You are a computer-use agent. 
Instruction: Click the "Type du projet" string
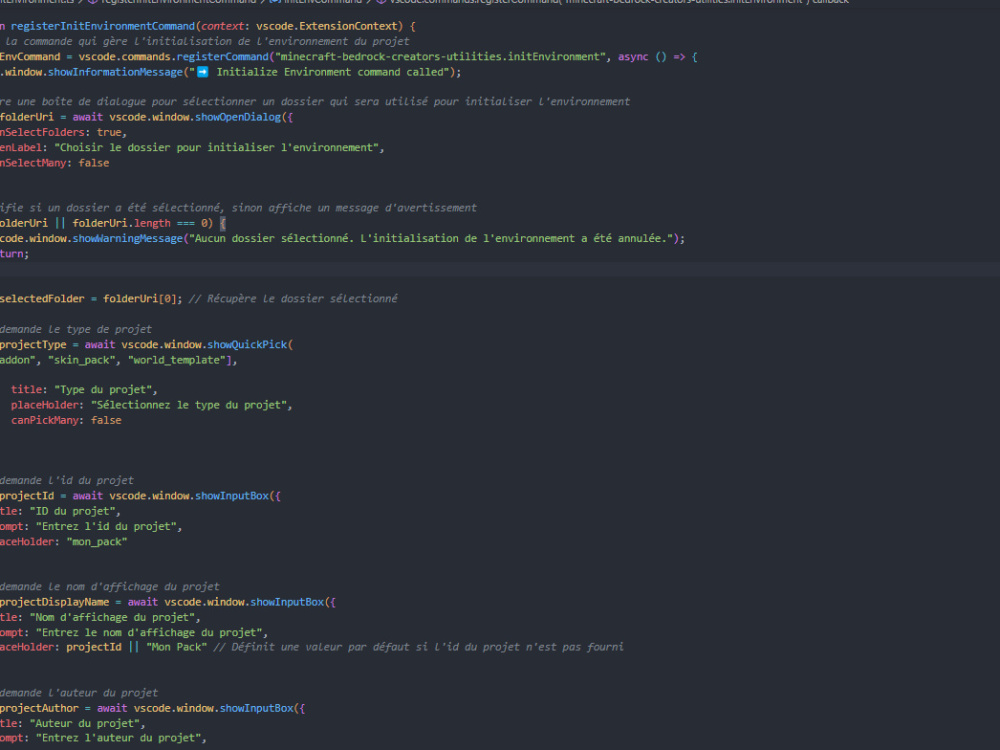[x=103, y=390]
